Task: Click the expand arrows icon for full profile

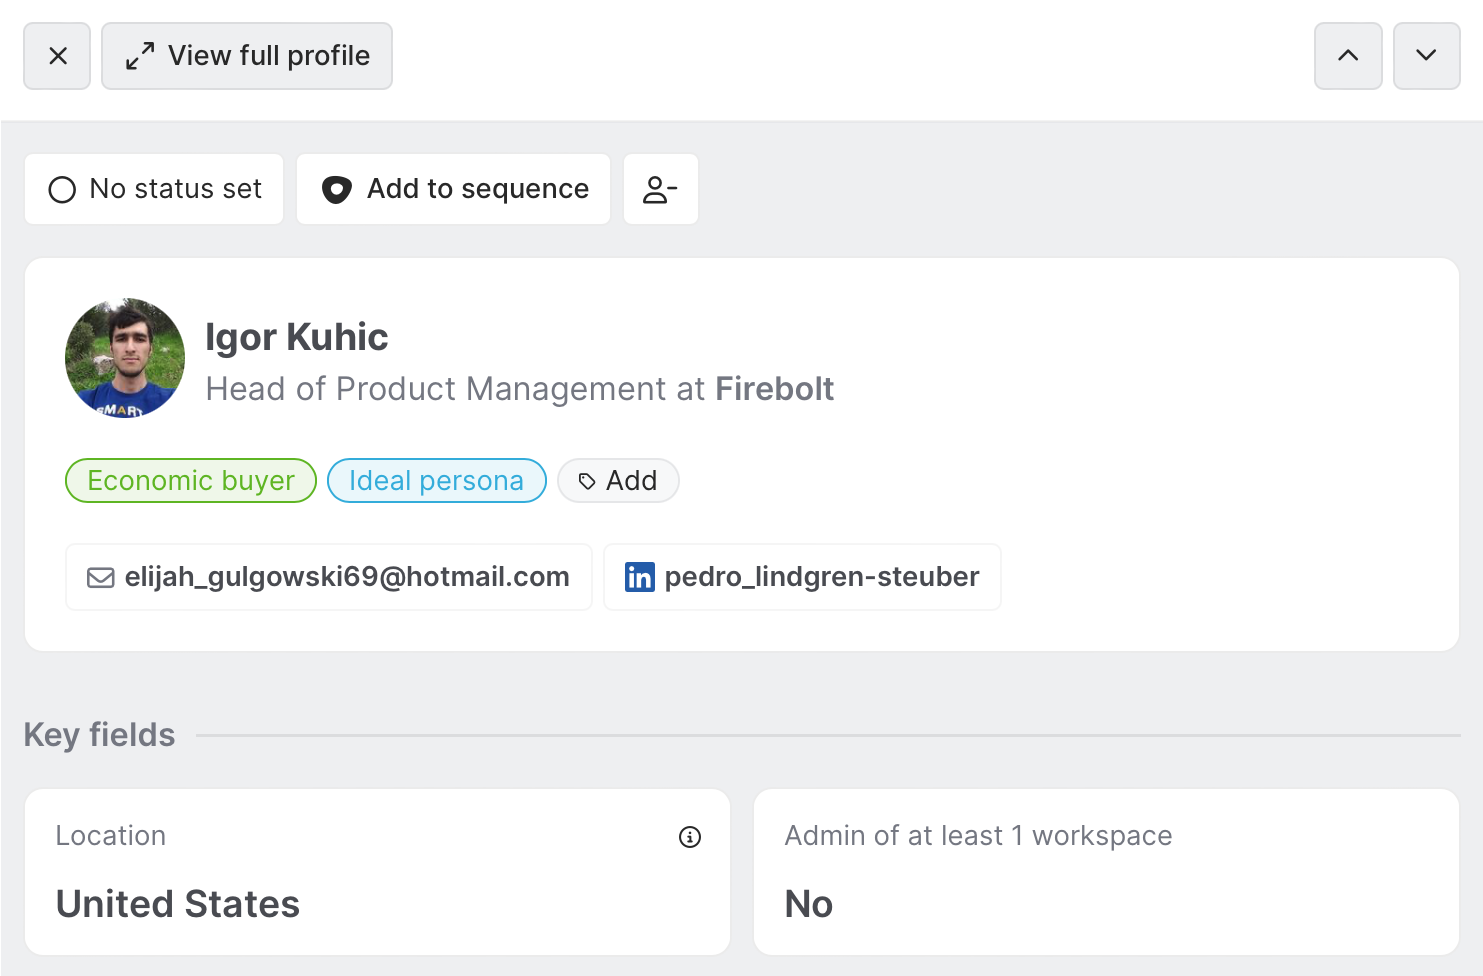Action: click(140, 56)
